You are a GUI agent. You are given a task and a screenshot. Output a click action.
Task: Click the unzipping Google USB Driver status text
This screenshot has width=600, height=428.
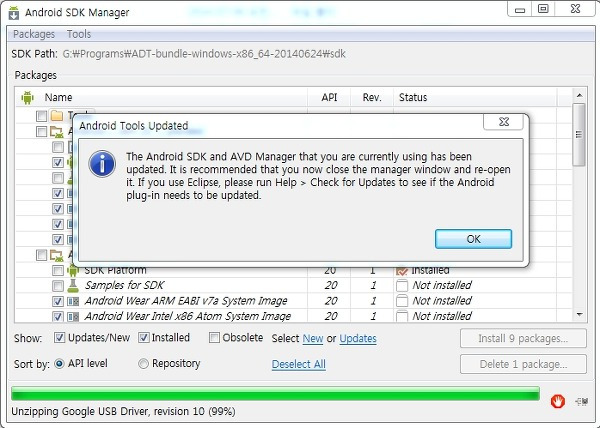click(123, 412)
